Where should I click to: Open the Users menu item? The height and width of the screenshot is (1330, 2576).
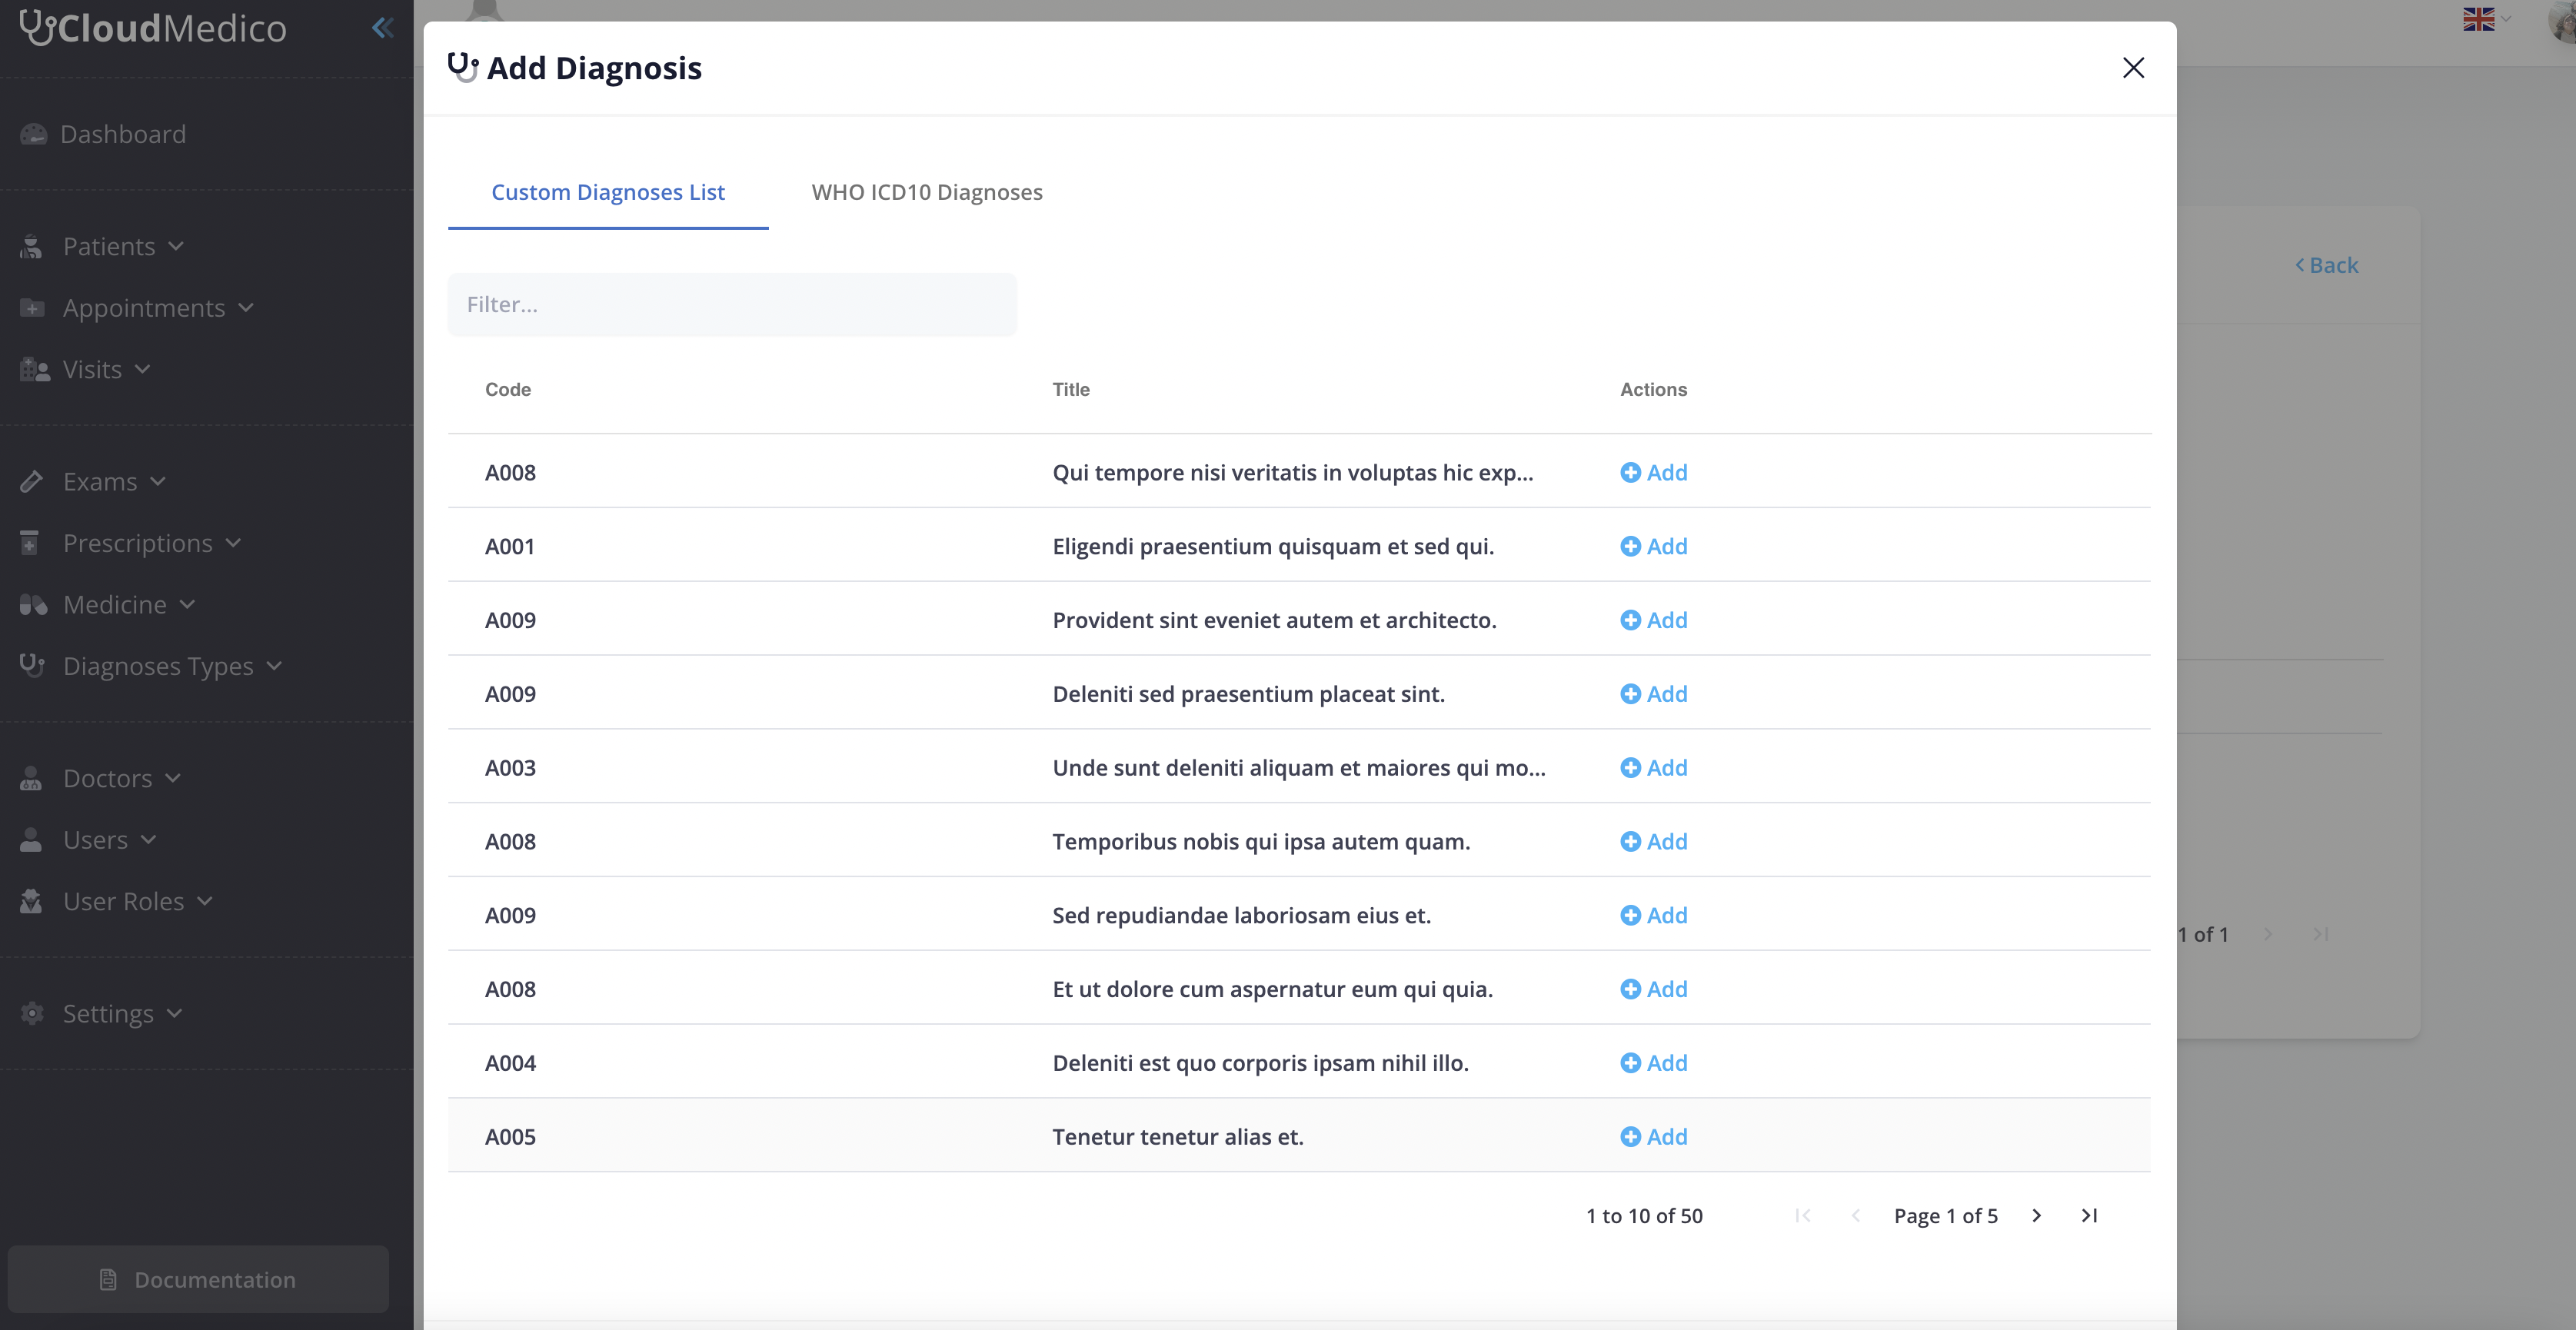tap(95, 840)
